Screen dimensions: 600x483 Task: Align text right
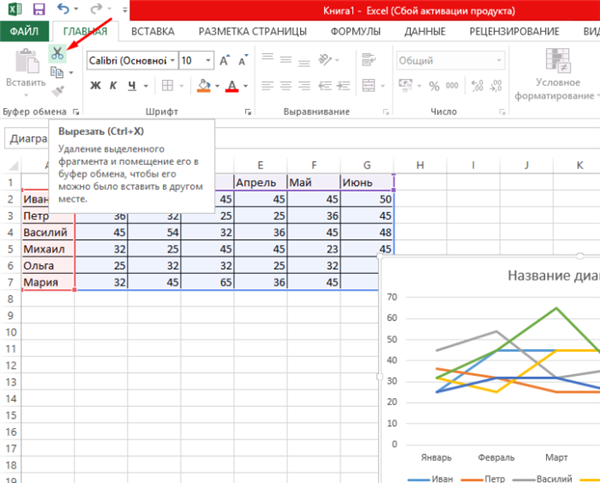(x=304, y=86)
